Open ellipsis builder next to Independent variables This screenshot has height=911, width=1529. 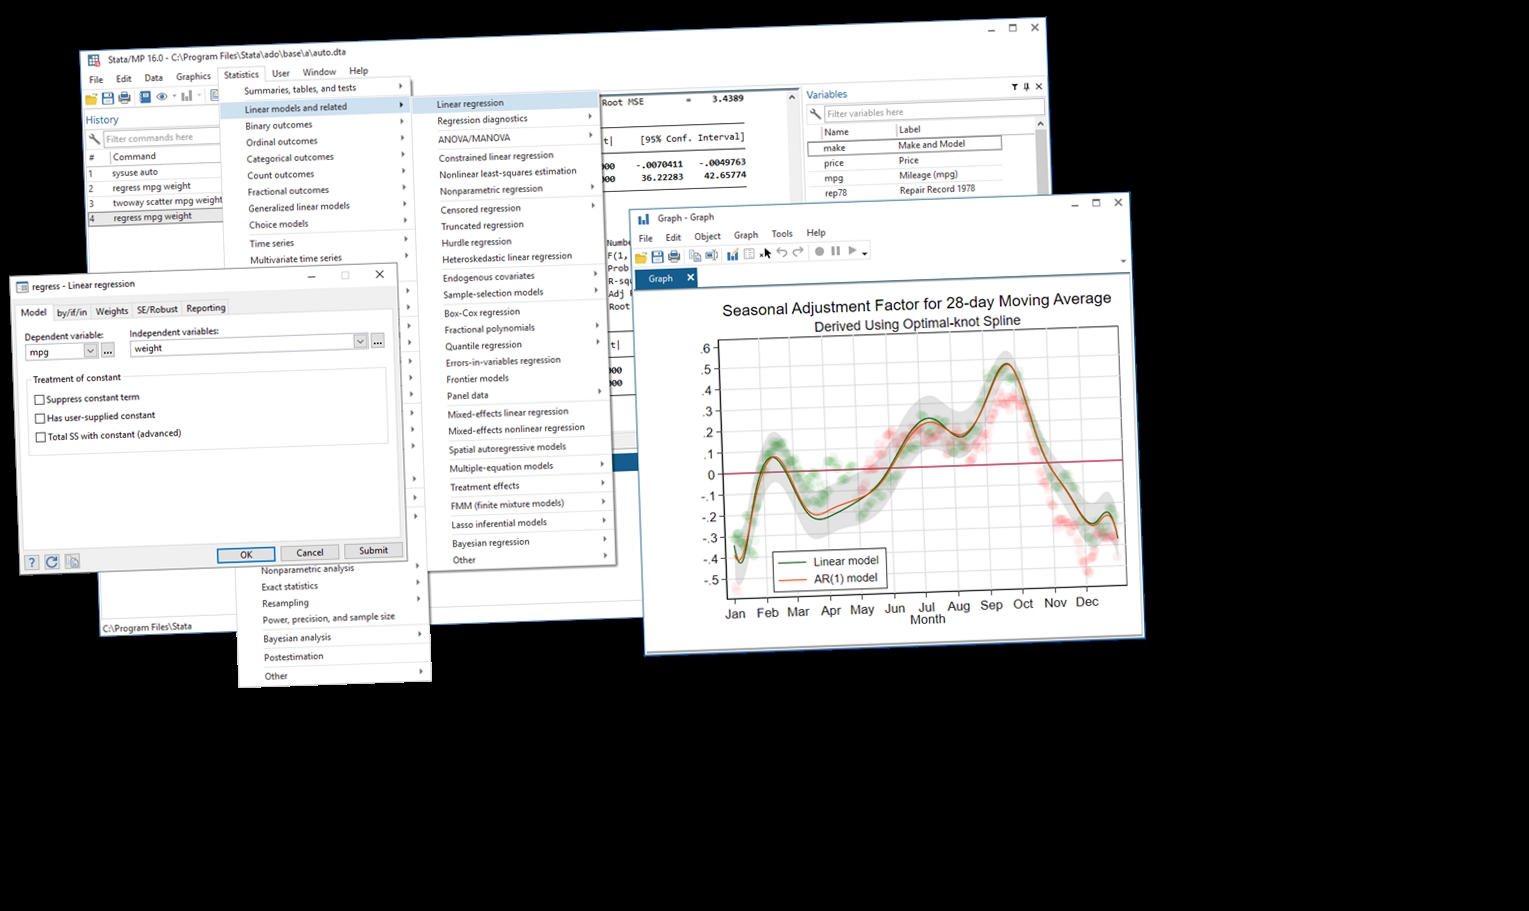377,341
